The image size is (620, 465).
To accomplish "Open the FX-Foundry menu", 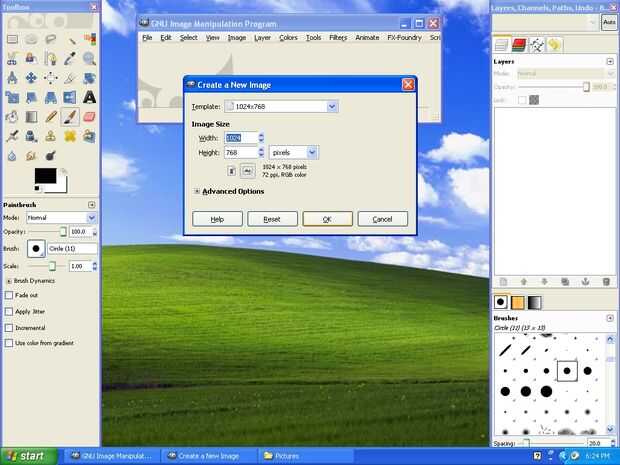I will (405, 38).
